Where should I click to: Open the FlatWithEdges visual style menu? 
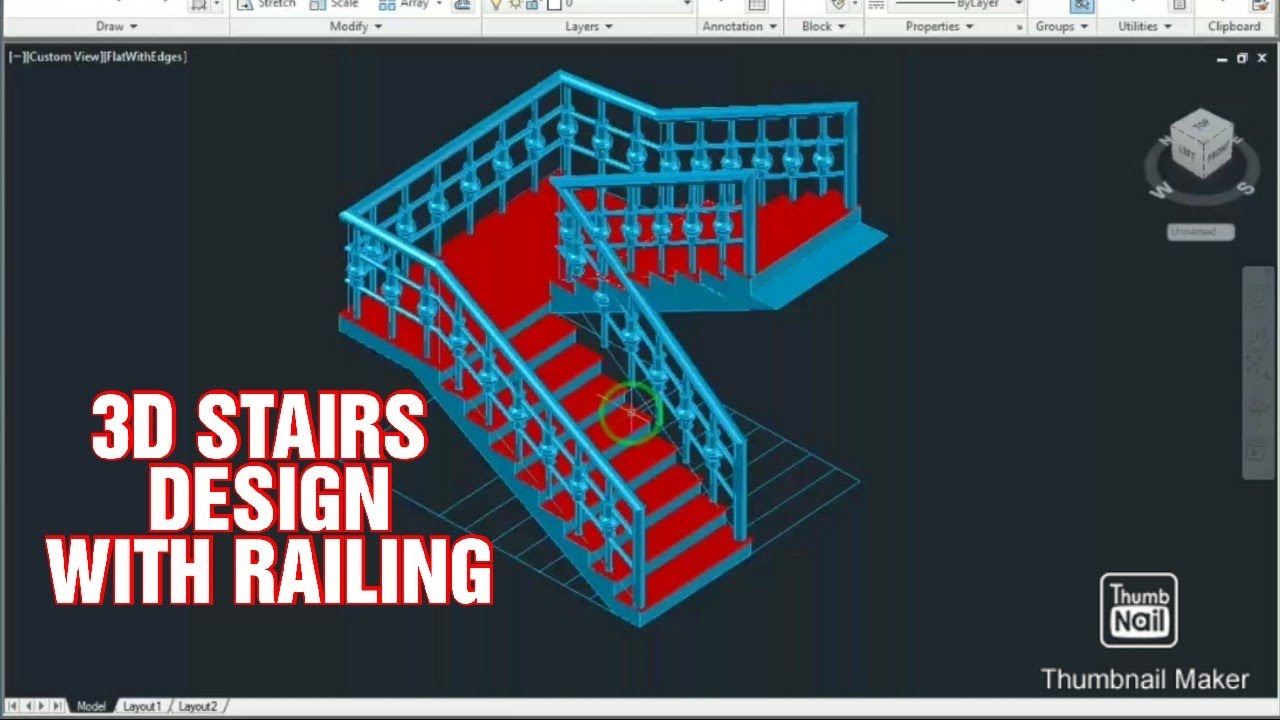click(145, 57)
